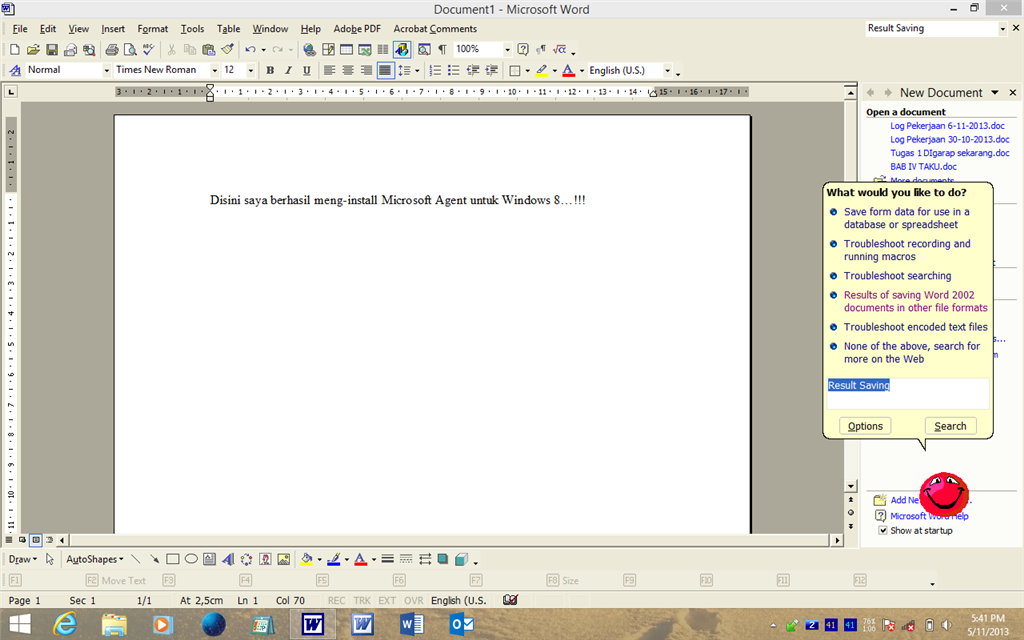
Task: Insert WordArt from the Drawing toolbar
Action: pyautogui.click(x=228, y=559)
